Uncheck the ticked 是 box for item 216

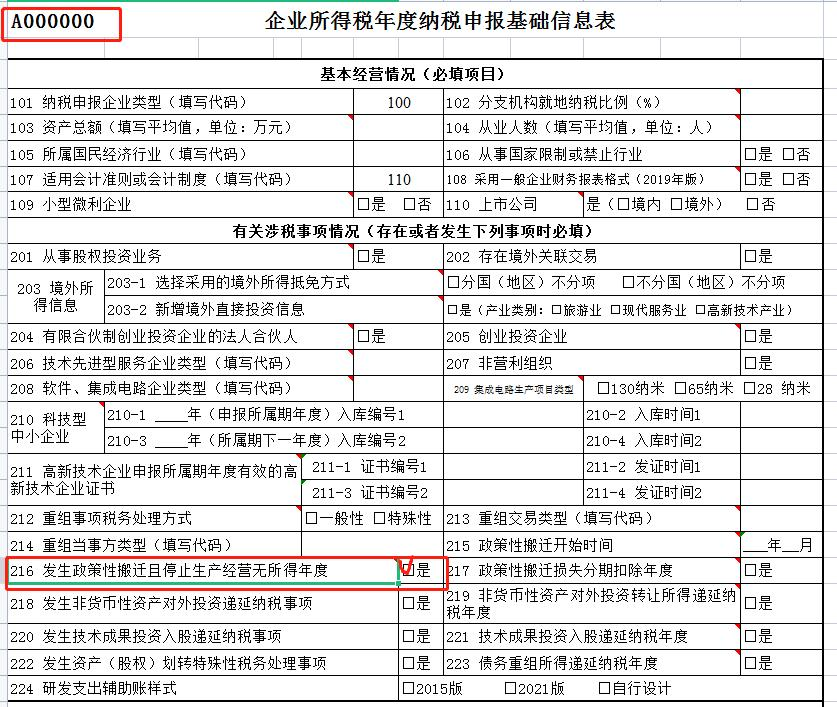point(408,570)
